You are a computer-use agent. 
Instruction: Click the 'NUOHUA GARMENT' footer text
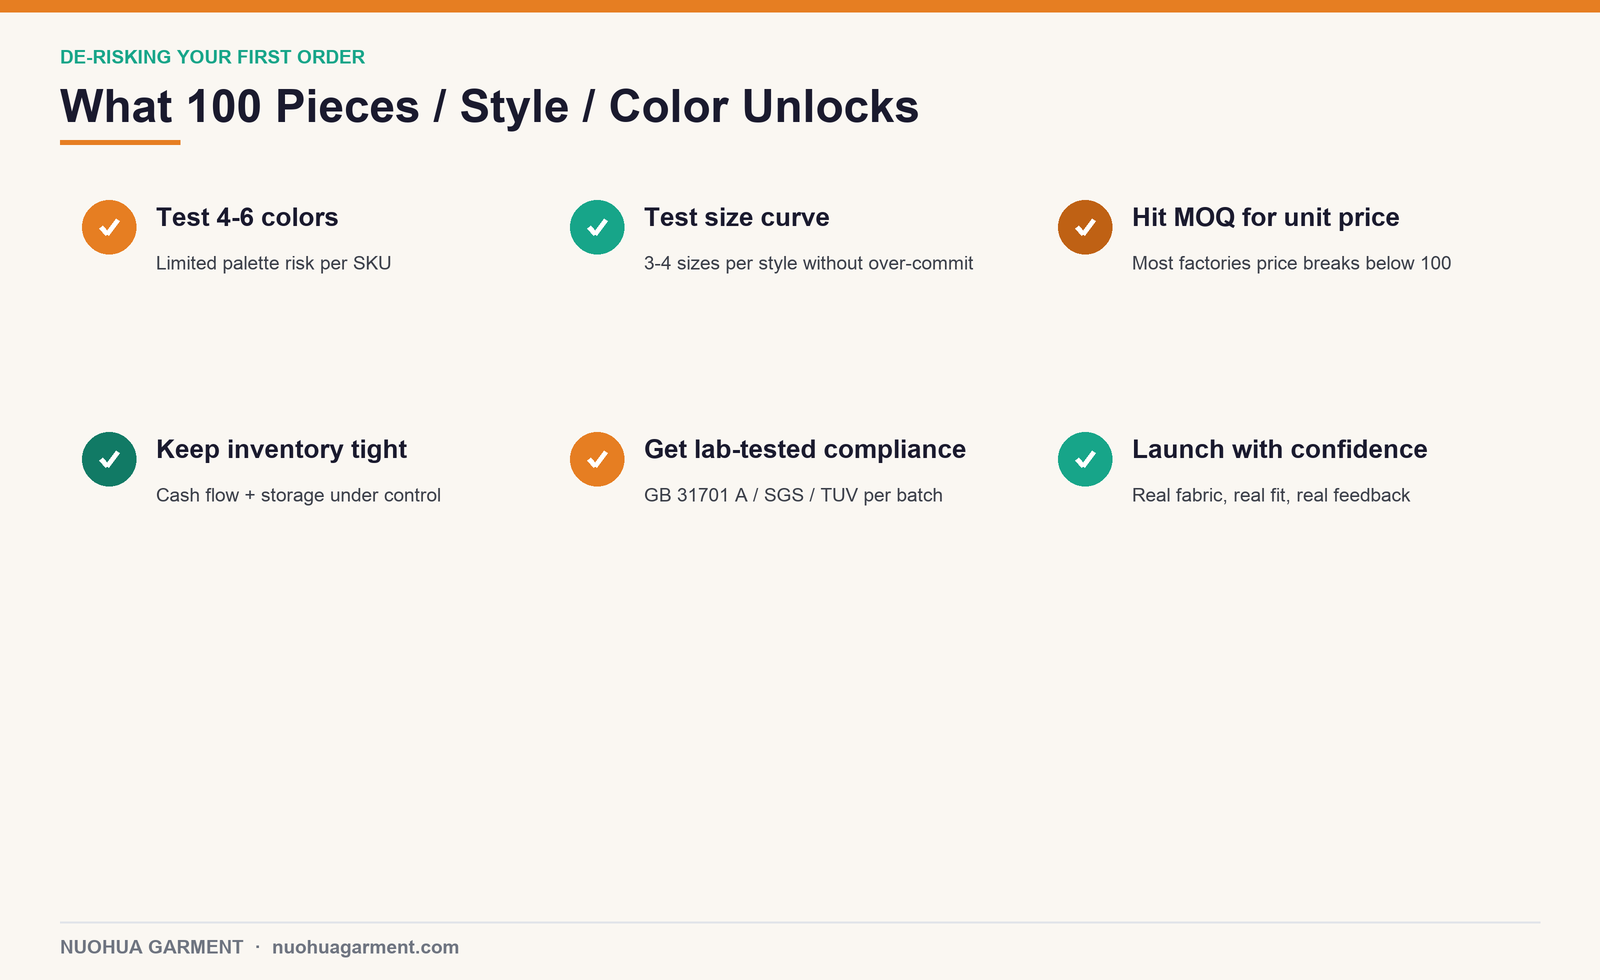pos(151,947)
